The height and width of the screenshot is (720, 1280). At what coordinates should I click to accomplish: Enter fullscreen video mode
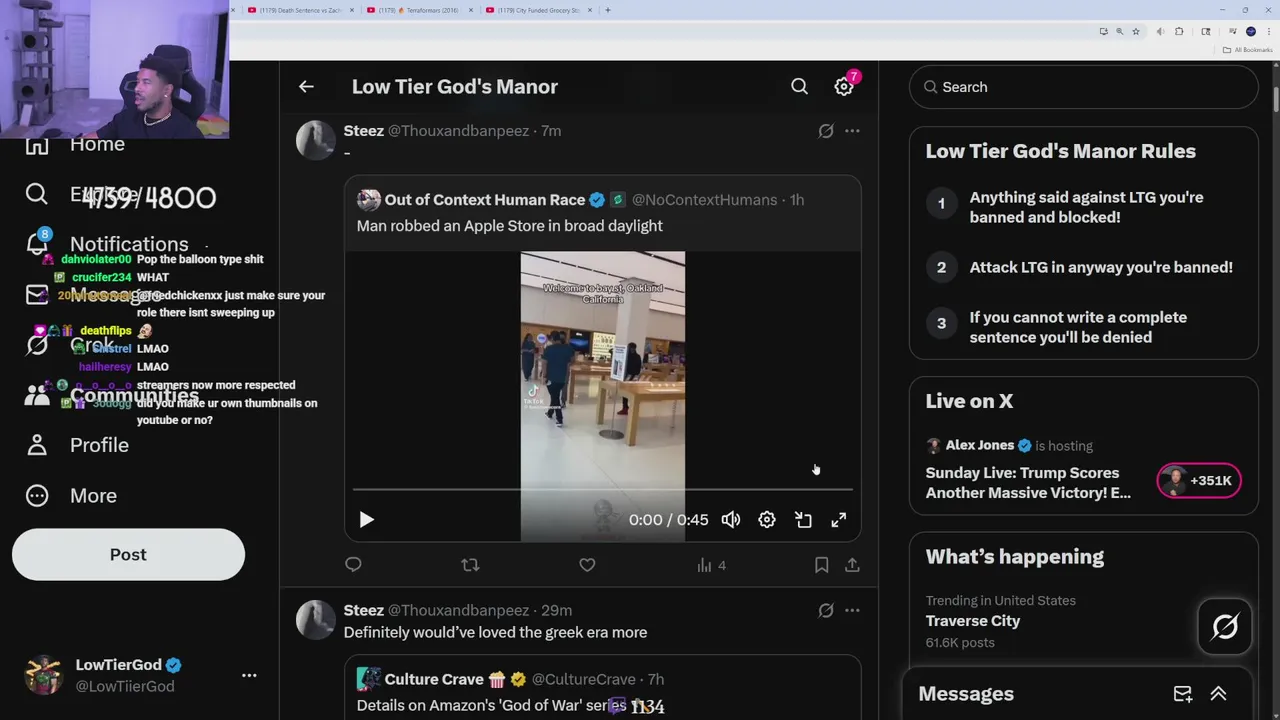coord(839,520)
